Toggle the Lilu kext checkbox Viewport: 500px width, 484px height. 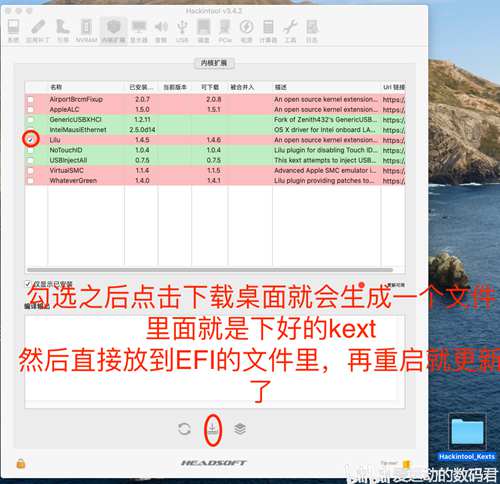31,140
